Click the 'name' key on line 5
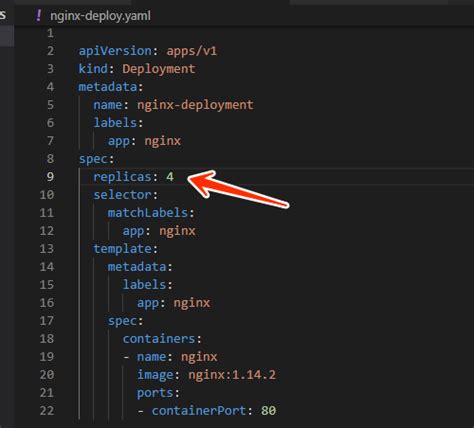Image resolution: width=474 pixels, height=428 pixels. (108, 105)
